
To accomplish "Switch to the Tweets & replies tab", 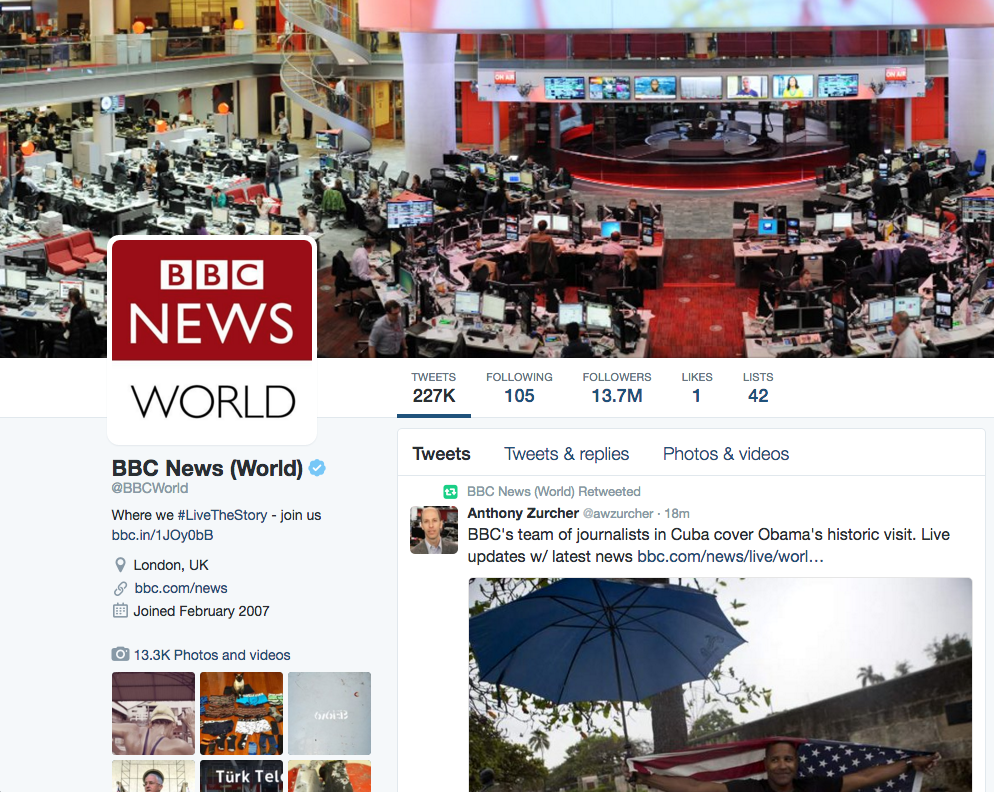I will tap(566, 454).
